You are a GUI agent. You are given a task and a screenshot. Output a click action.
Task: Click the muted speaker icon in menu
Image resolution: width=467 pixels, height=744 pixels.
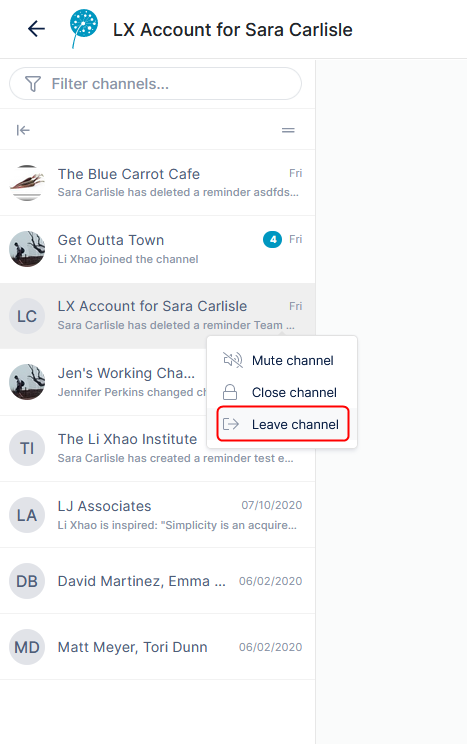(233, 361)
